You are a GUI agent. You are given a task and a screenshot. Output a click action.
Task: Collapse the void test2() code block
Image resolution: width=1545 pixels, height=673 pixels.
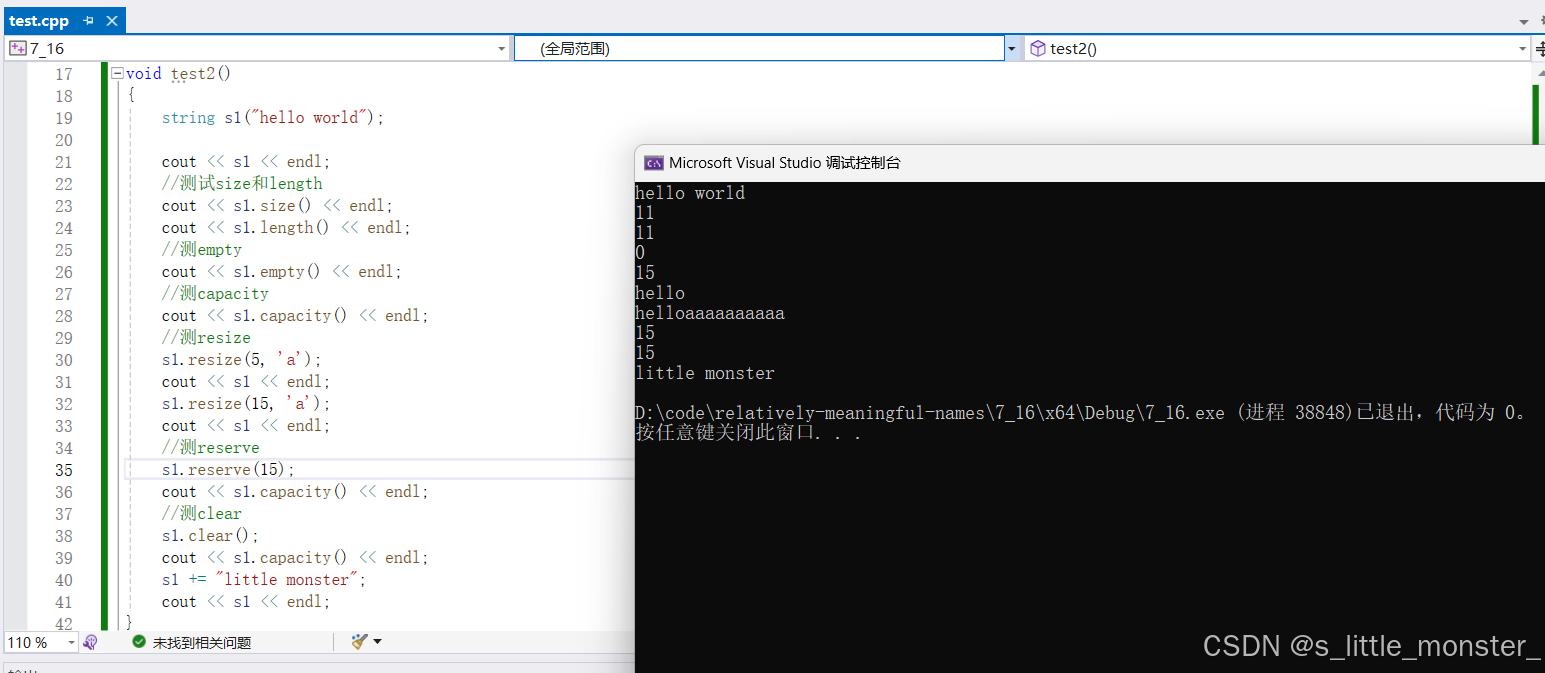tap(117, 73)
